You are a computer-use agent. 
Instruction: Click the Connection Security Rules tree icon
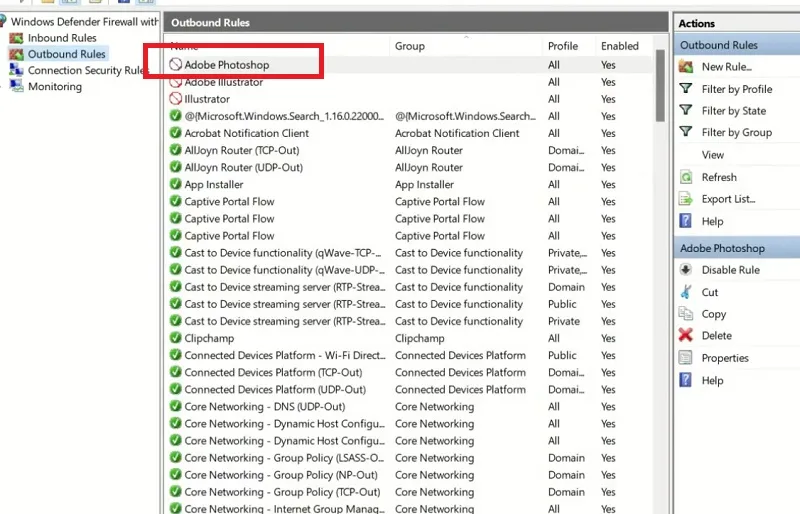pyautogui.click(x=16, y=70)
